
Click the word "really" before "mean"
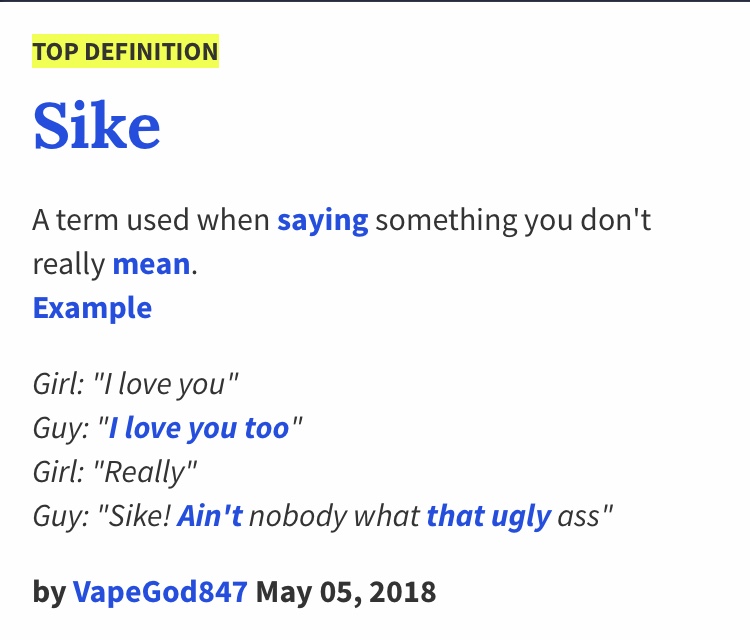pyautogui.click(x=69, y=264)
